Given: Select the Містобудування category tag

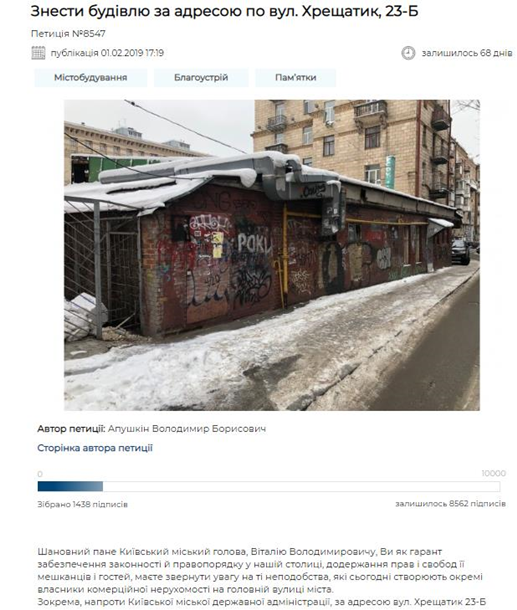Looking at the screenshot, I should [x=91, y=77].
